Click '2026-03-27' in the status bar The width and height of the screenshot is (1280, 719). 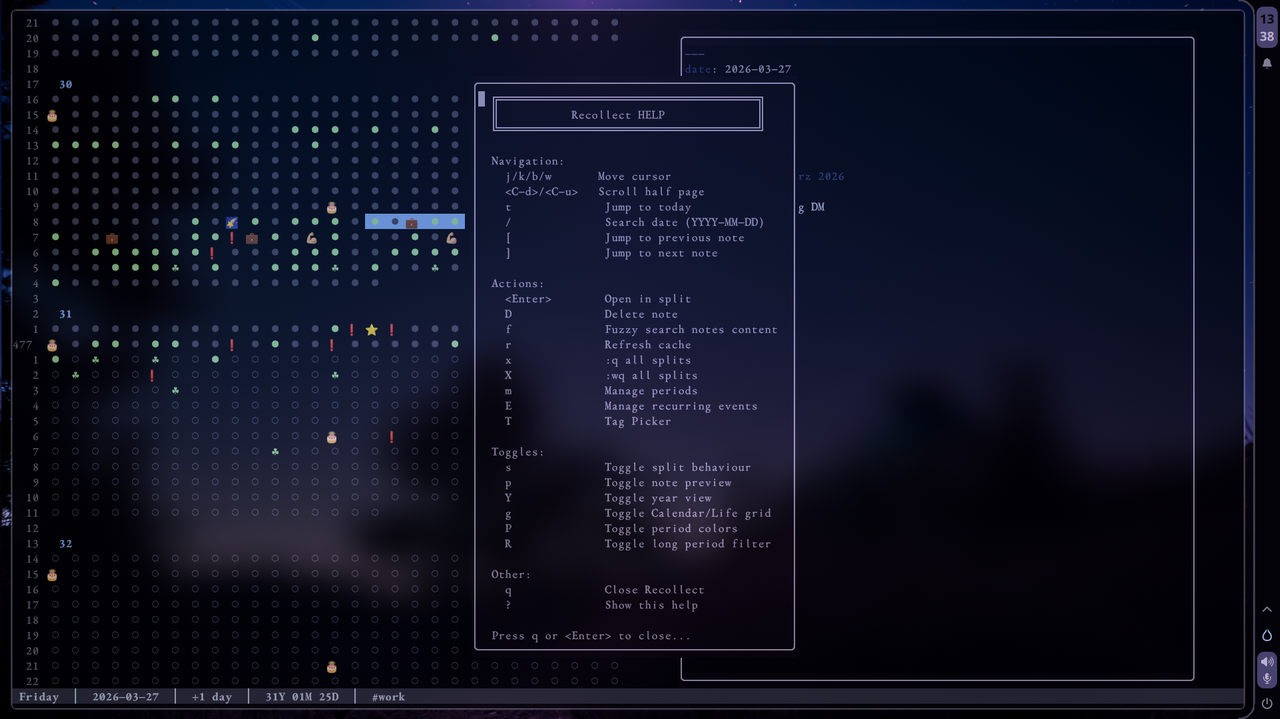pos(125,697)
